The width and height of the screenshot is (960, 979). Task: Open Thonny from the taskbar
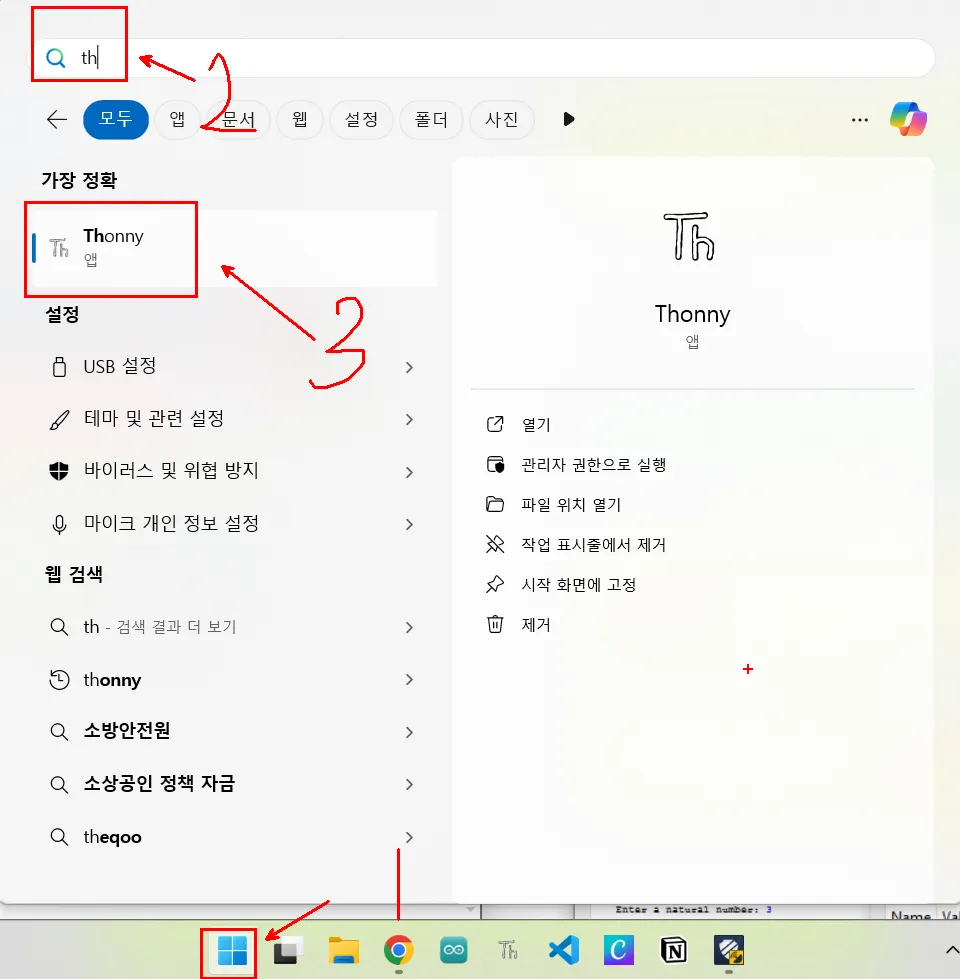(508, 951)
